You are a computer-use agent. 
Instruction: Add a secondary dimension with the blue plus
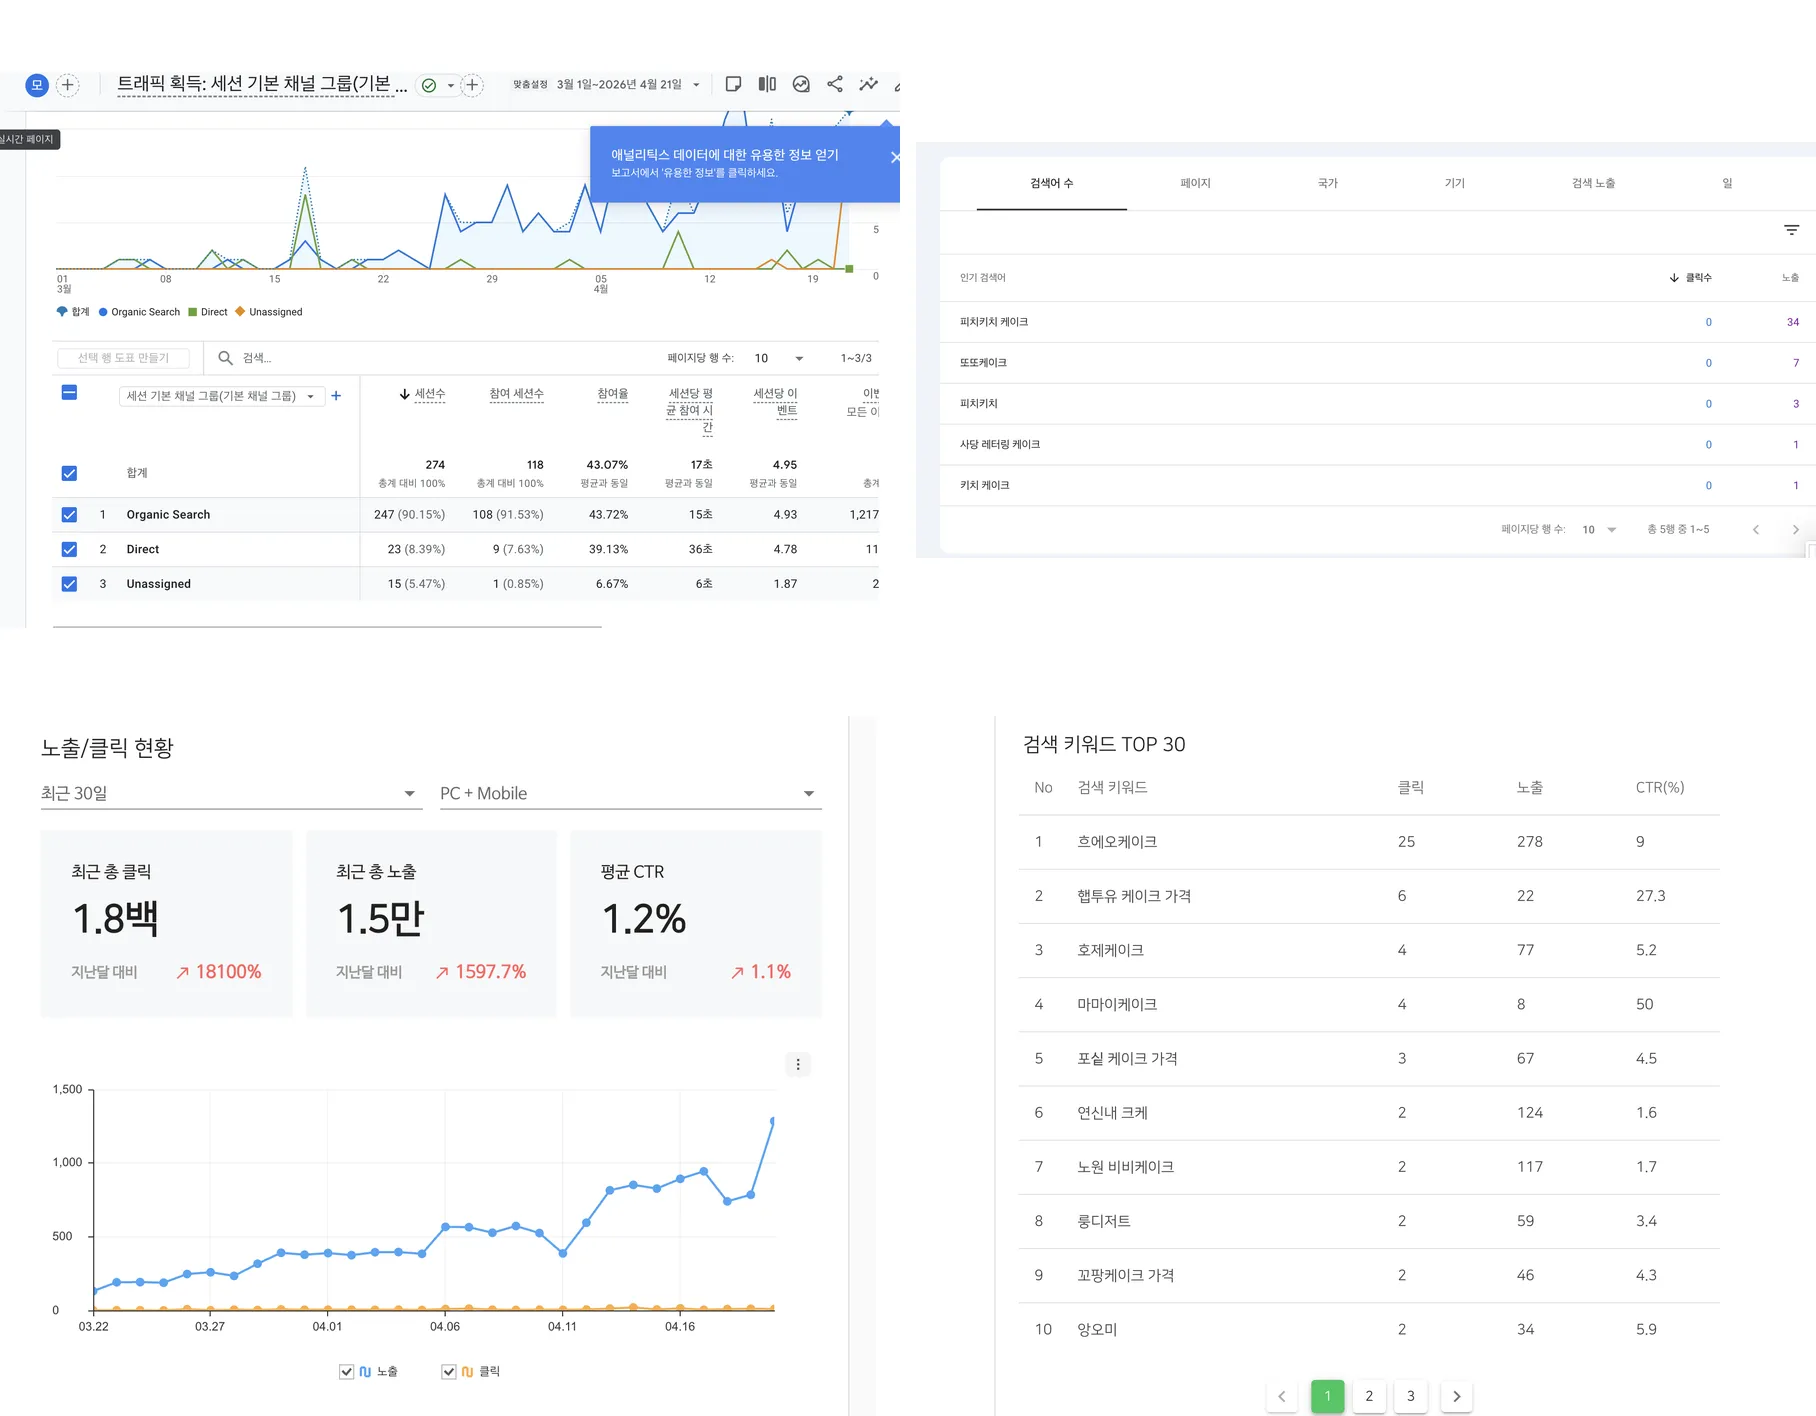[336, 396]
